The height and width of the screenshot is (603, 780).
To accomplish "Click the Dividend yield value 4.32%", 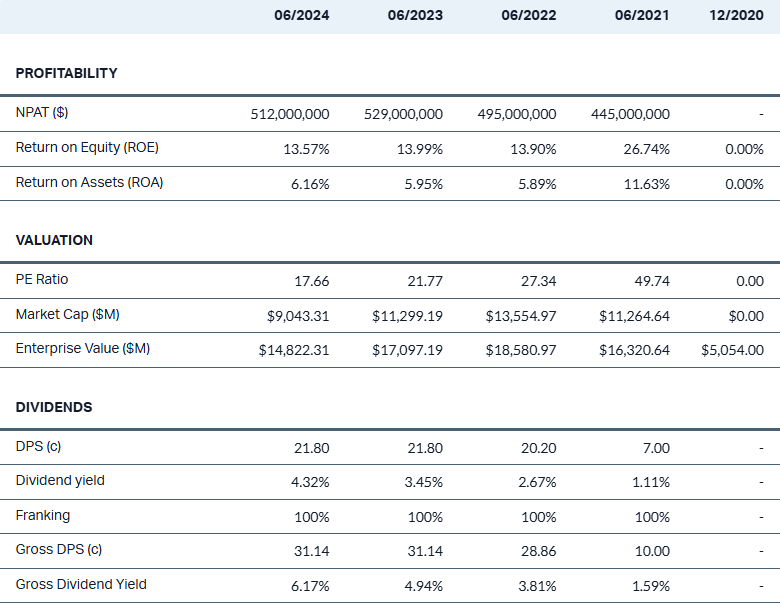I will click(x=308, y=482).
